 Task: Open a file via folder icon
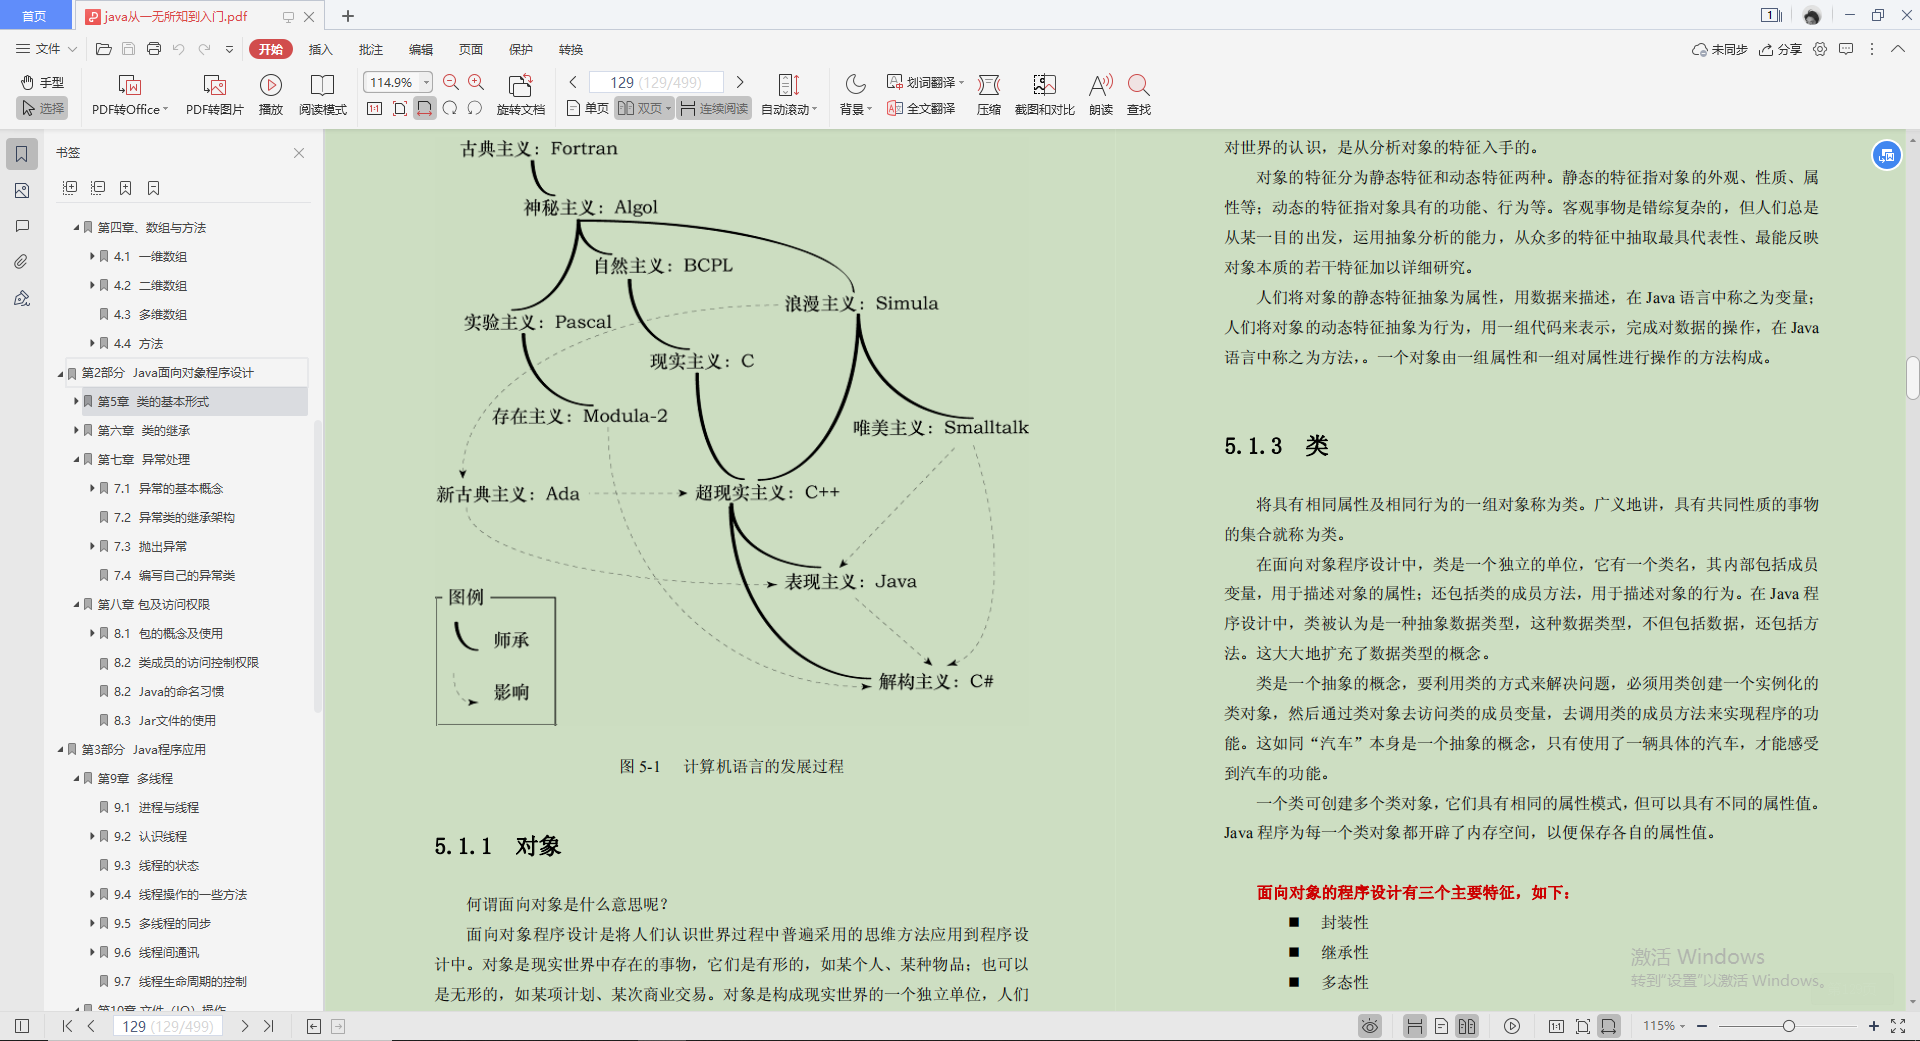(103, 49)
